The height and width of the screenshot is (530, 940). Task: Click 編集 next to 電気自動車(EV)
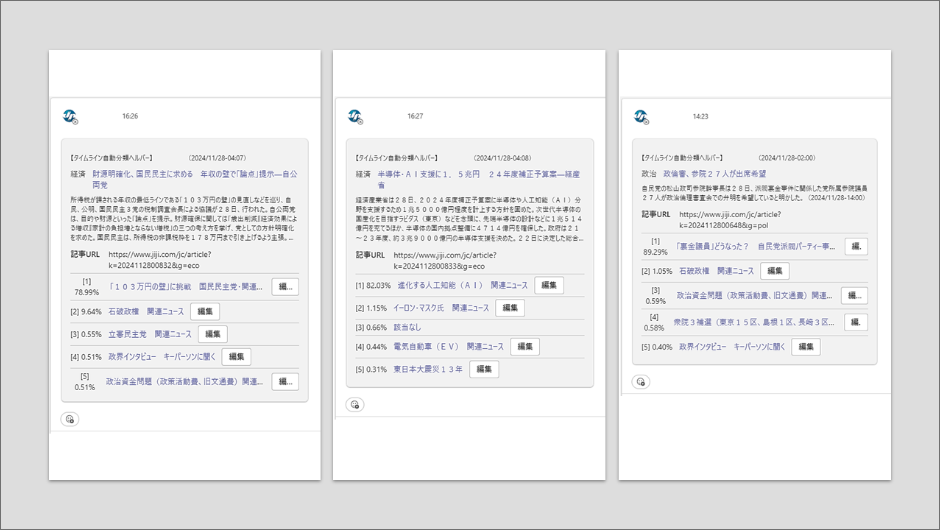click(x=525, y=347)
